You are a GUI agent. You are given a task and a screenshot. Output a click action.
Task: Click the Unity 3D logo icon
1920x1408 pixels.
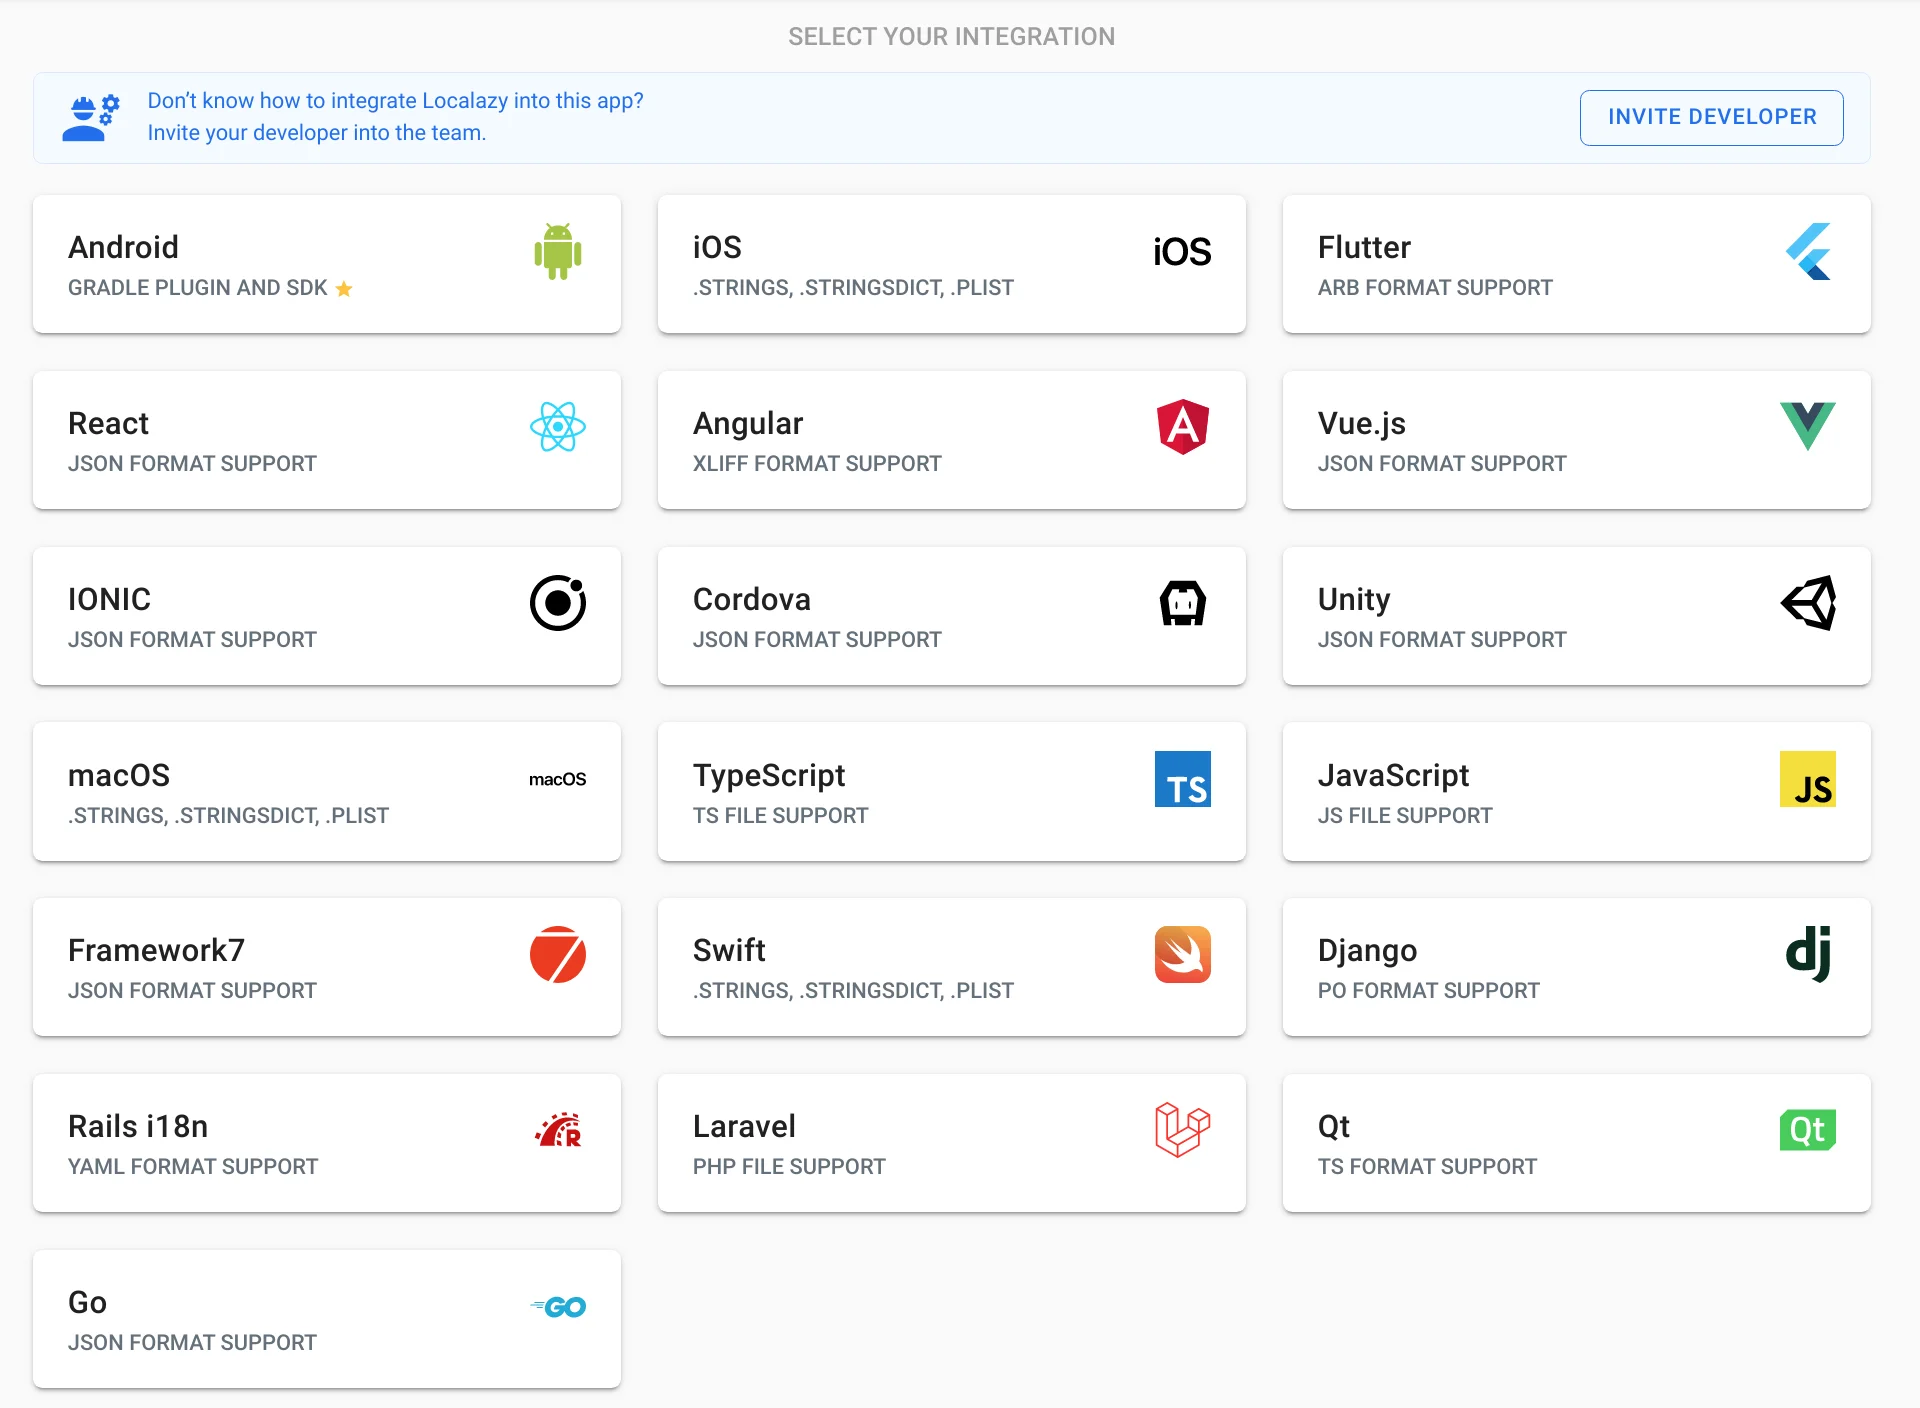pos(1809,604)
